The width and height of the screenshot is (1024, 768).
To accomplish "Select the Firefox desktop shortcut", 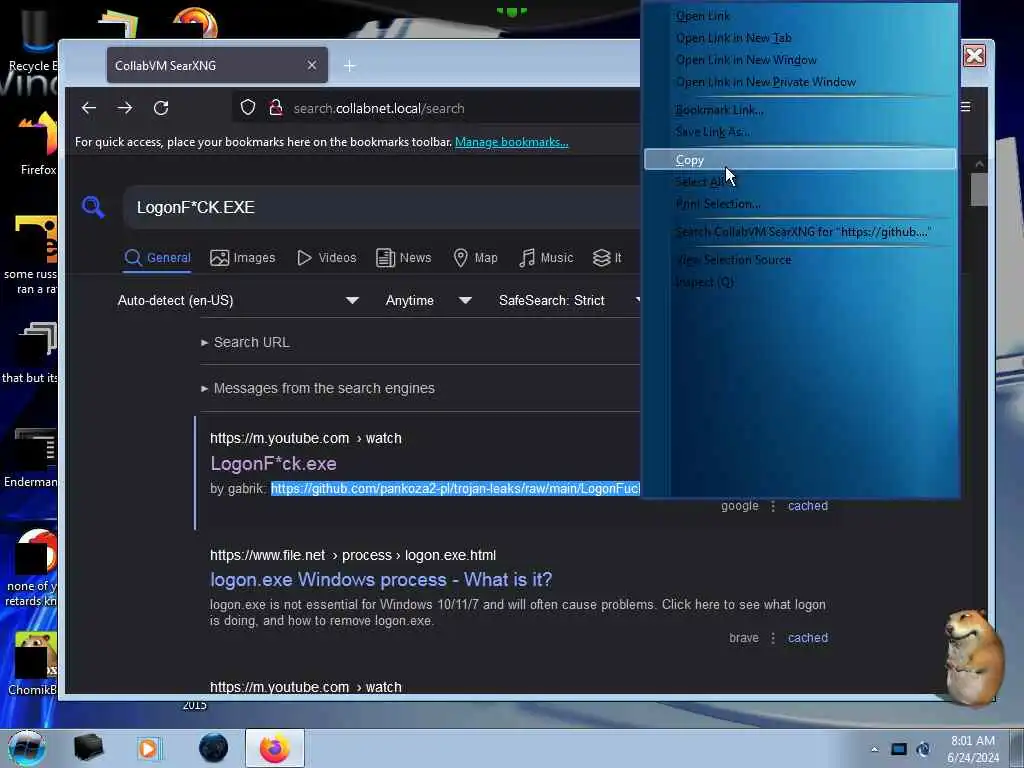I will point(38,144).
